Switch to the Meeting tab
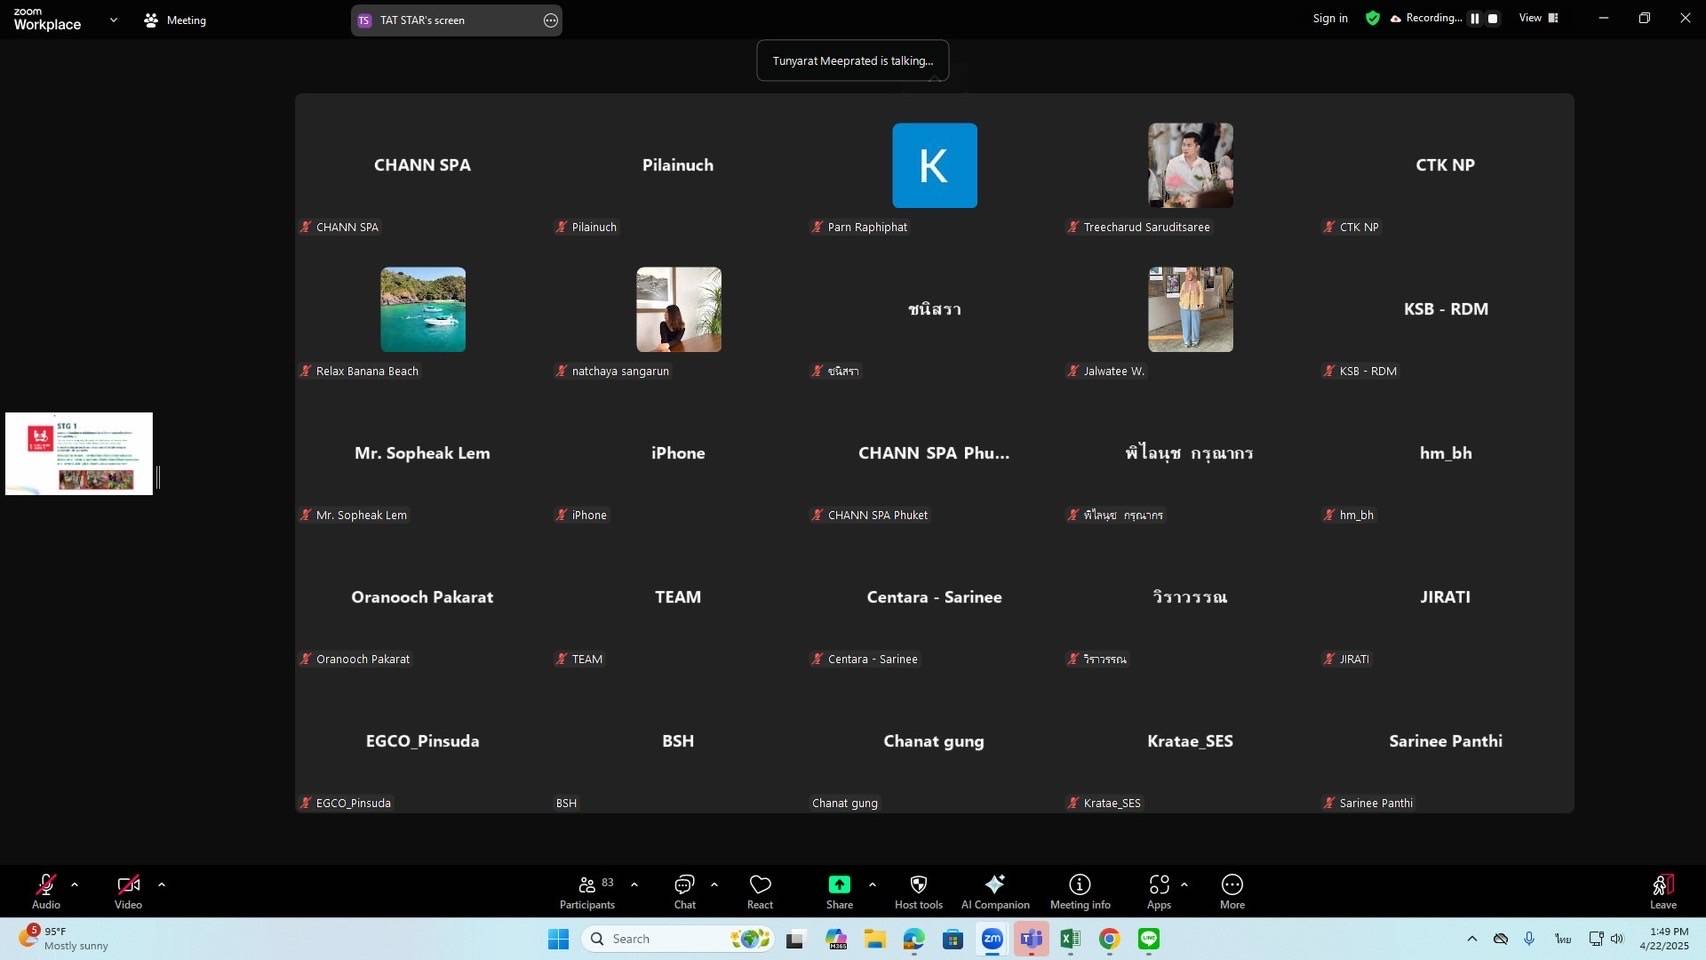 175,20
